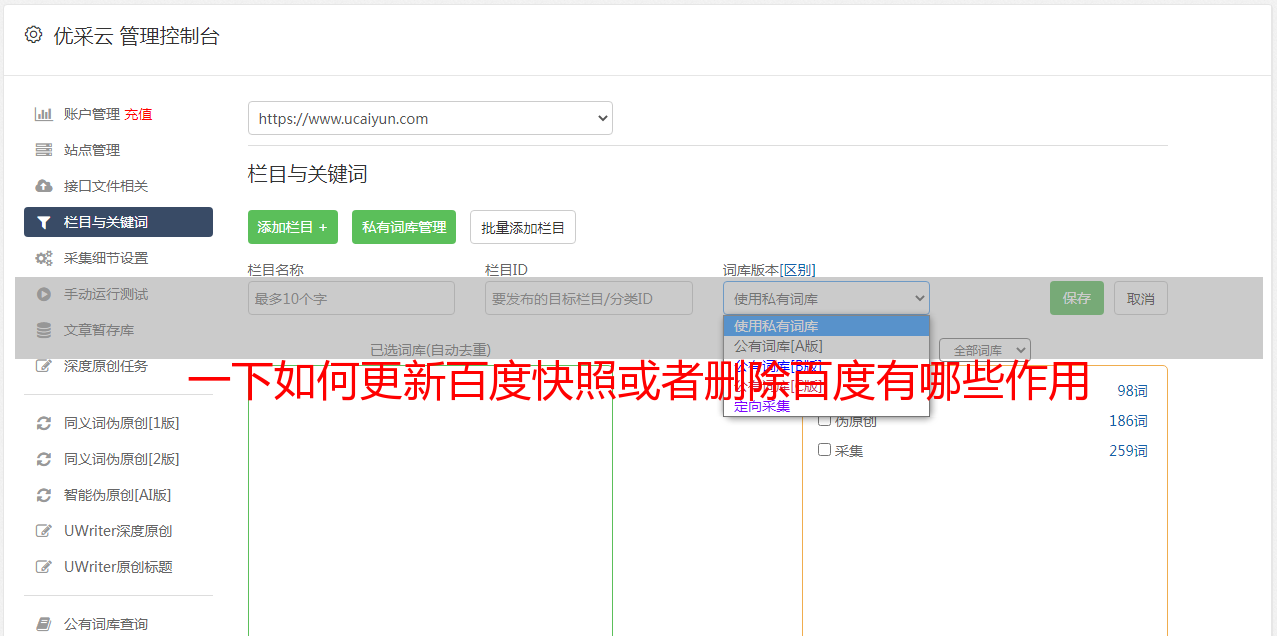Click the 186词 count

tap(1128, 421)
